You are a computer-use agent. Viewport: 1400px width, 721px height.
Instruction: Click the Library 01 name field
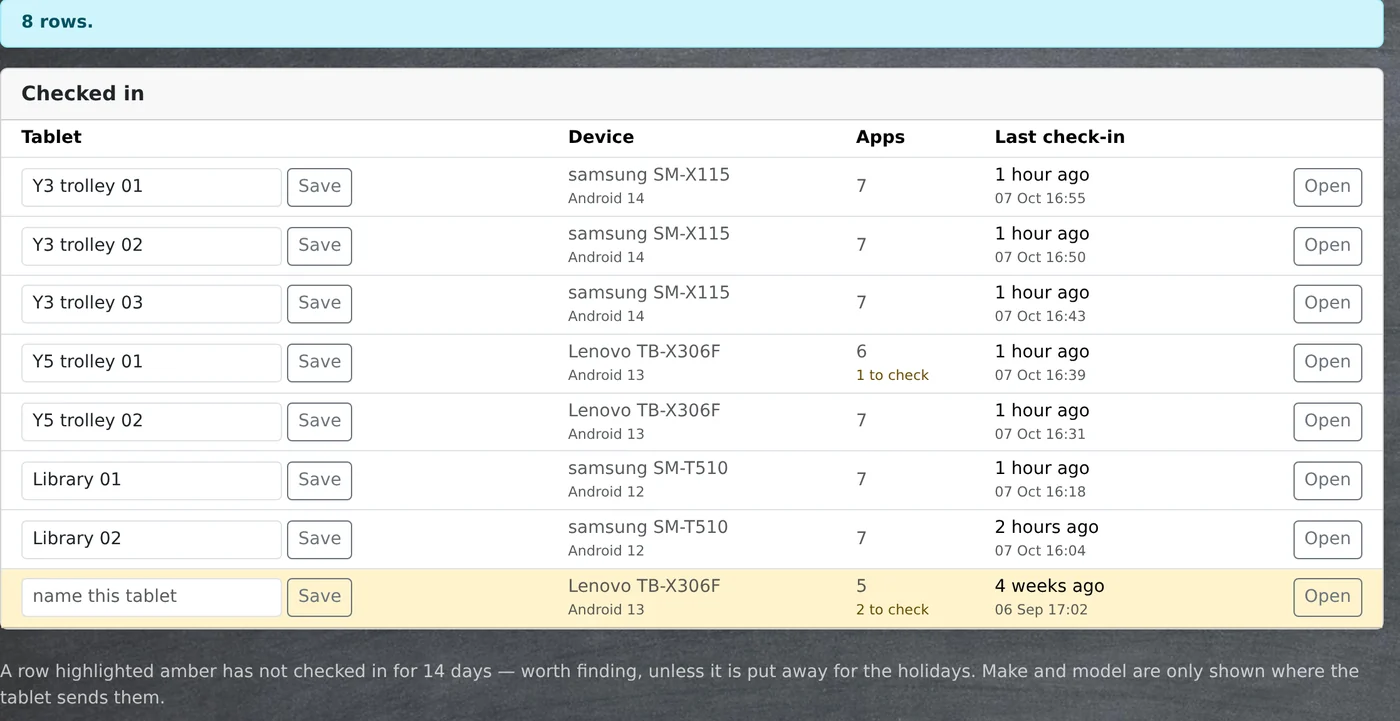[x=151, y=481]
